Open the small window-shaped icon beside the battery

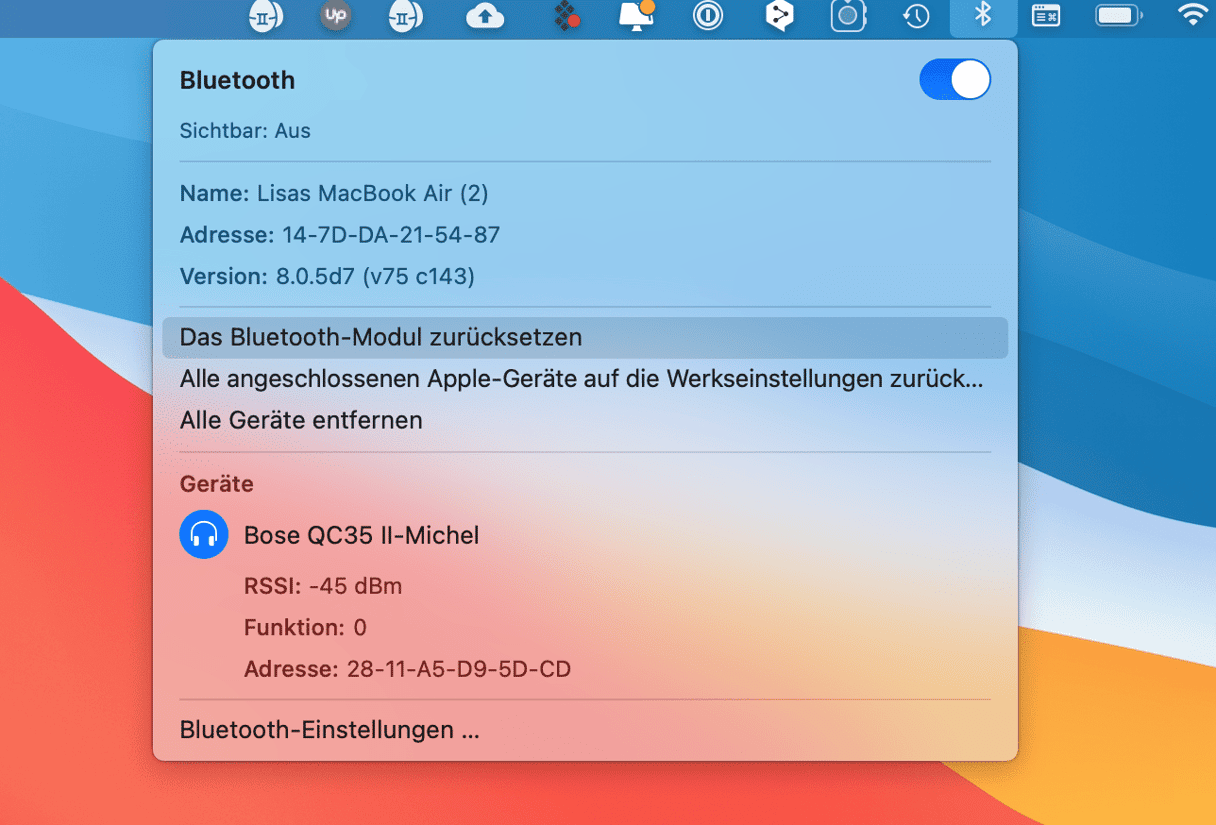tap(1046, 16)
